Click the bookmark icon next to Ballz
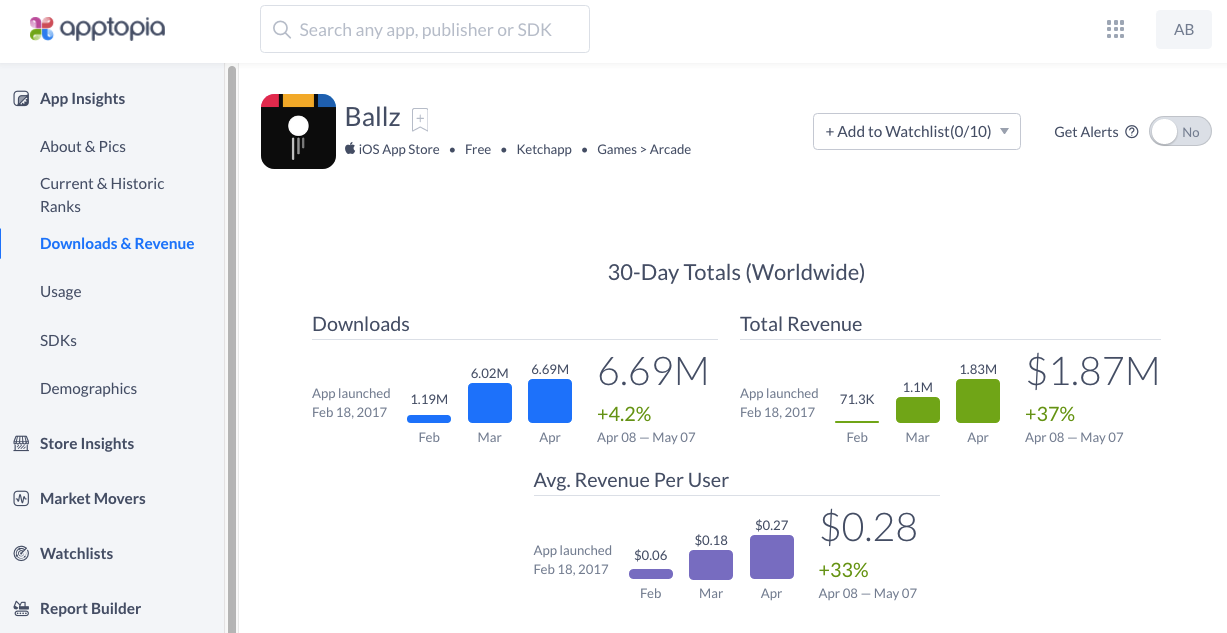Image resolution: width=1227 pixels, height=633 pixels. coord(420,119)
